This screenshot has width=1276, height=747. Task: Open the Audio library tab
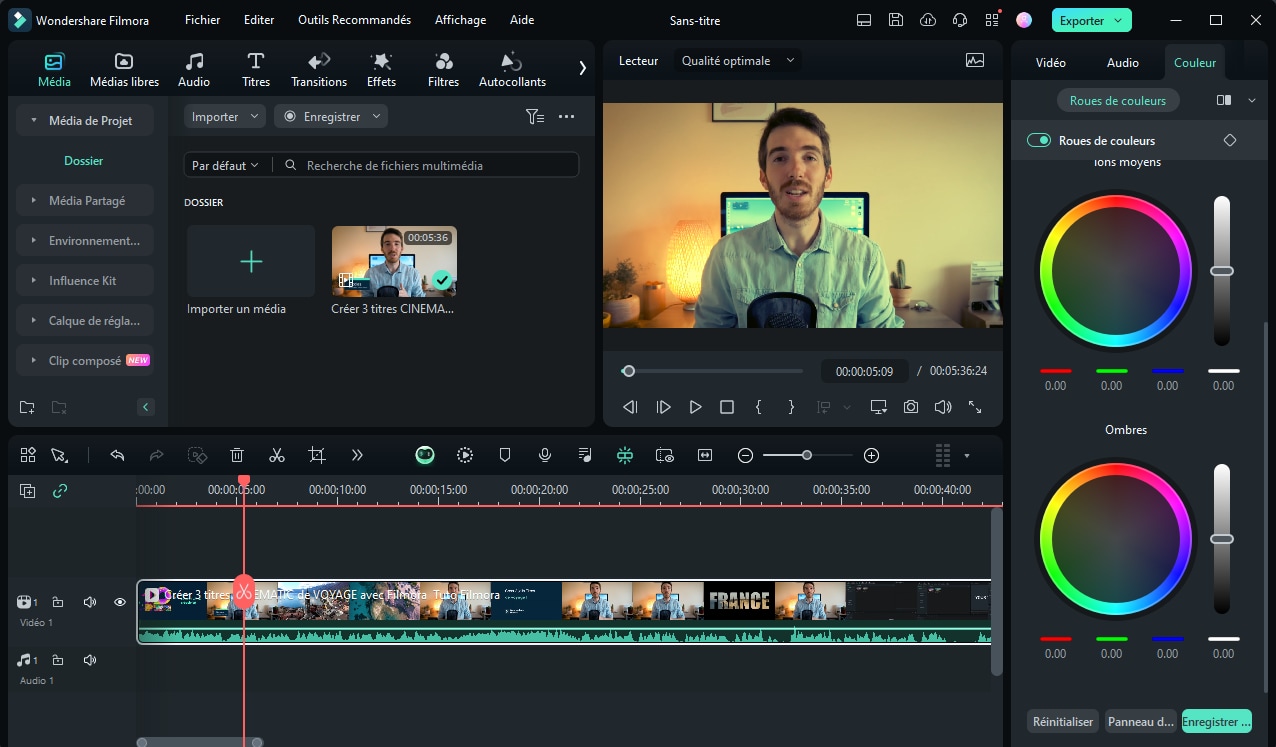click(194, 70)
